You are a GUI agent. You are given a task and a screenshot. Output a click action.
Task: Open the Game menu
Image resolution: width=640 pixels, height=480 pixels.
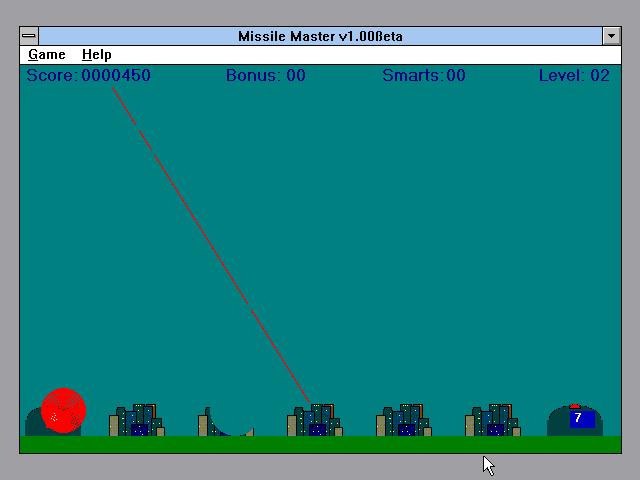pyautogui.click(x=47, y=55)
